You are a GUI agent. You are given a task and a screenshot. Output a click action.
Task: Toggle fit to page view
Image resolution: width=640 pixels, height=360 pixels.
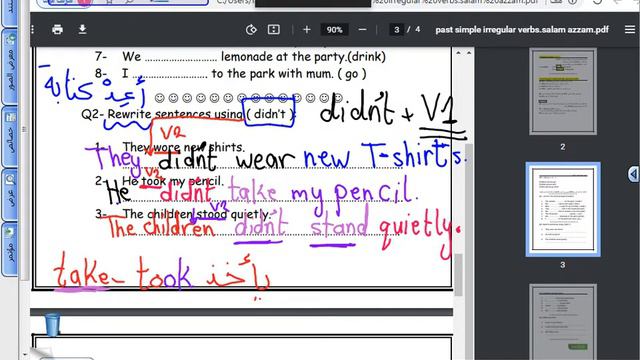pos(273,29)
